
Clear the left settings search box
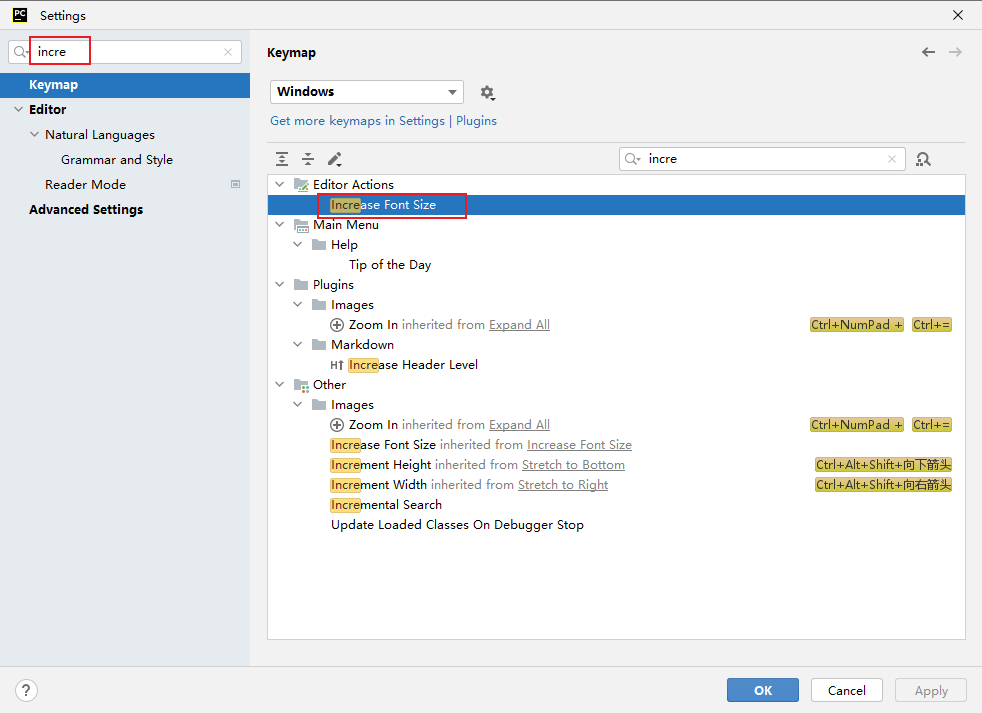[228, 52]
